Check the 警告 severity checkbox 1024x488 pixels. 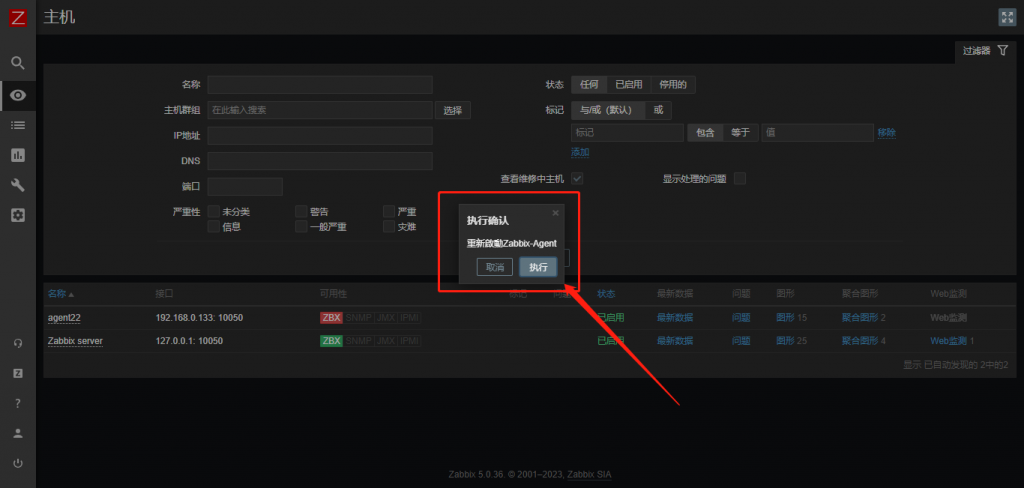(301, 212)
